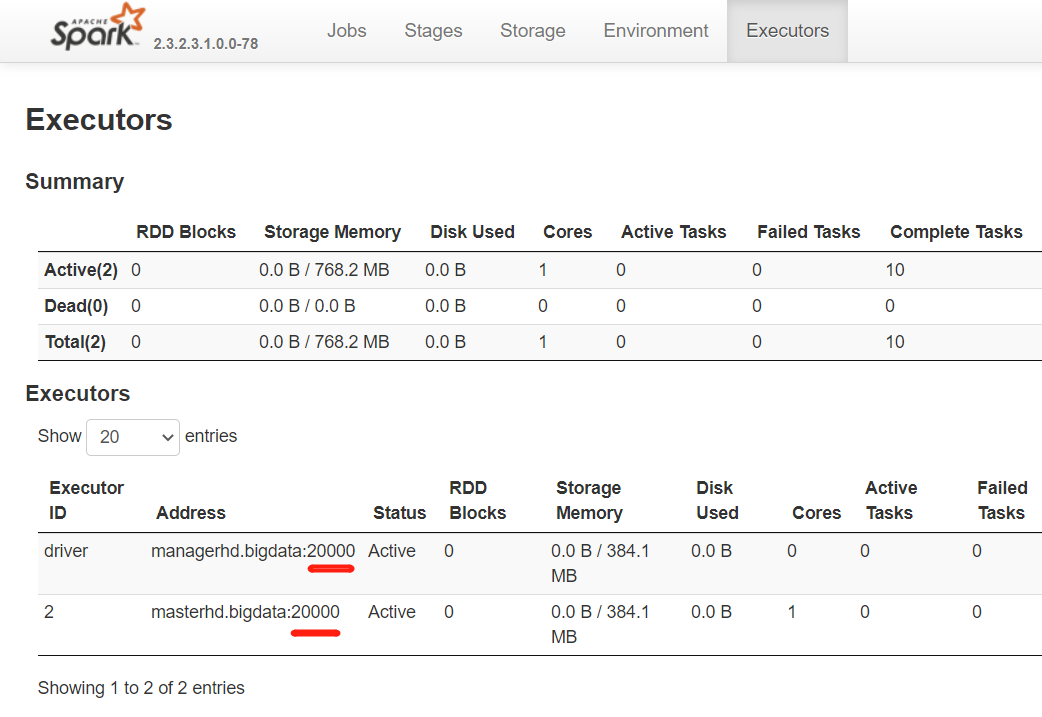Click the Apache Spark logo

(x=97, y=28)
